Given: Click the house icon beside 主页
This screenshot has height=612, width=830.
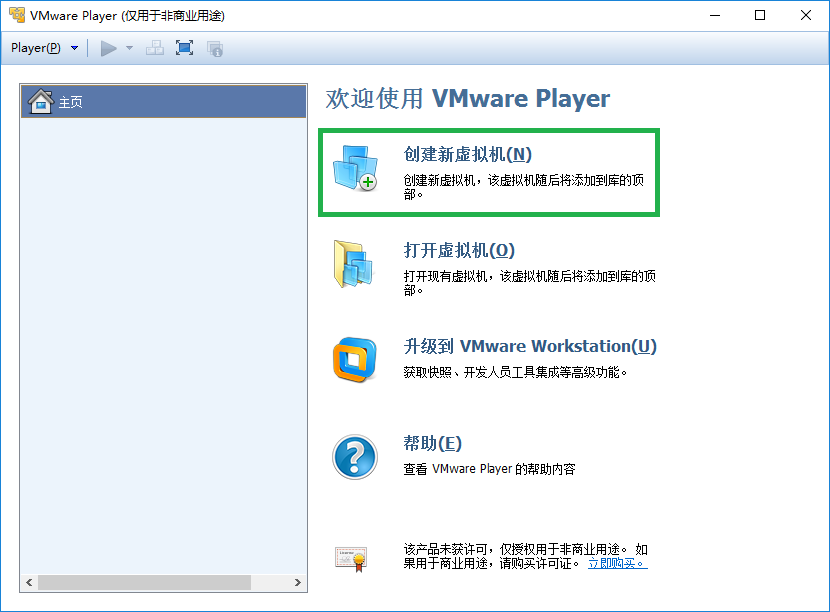Looking at the screenshot, I should 41,101.
